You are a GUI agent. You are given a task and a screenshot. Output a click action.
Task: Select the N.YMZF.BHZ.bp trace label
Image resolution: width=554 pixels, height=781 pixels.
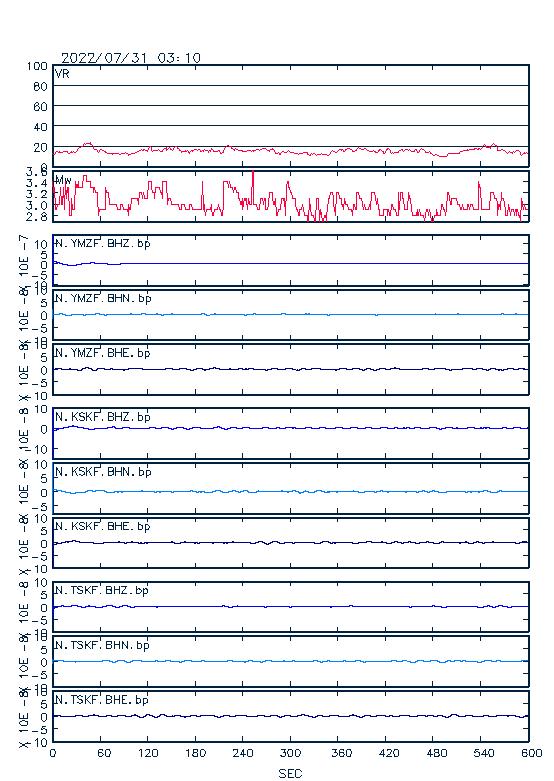pyautogui.click(x=103, y=243)
